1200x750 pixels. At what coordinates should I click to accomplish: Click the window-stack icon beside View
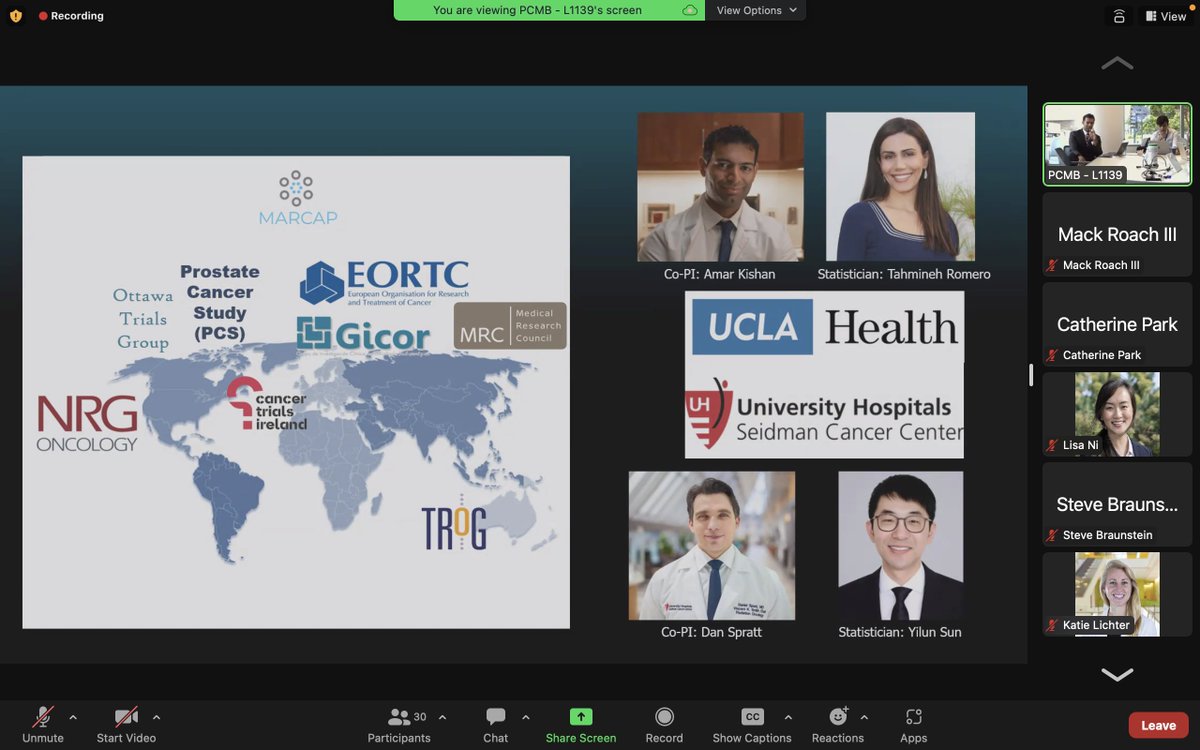pos(1119,16)
